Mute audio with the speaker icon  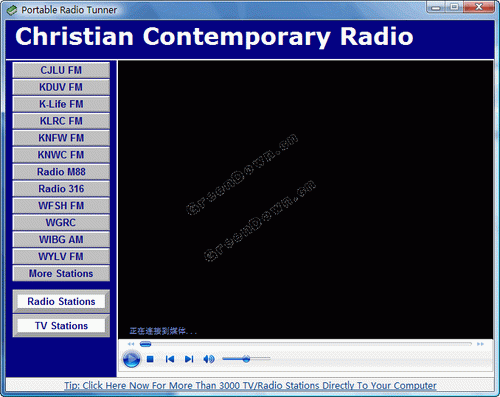[x=209, y=359]
